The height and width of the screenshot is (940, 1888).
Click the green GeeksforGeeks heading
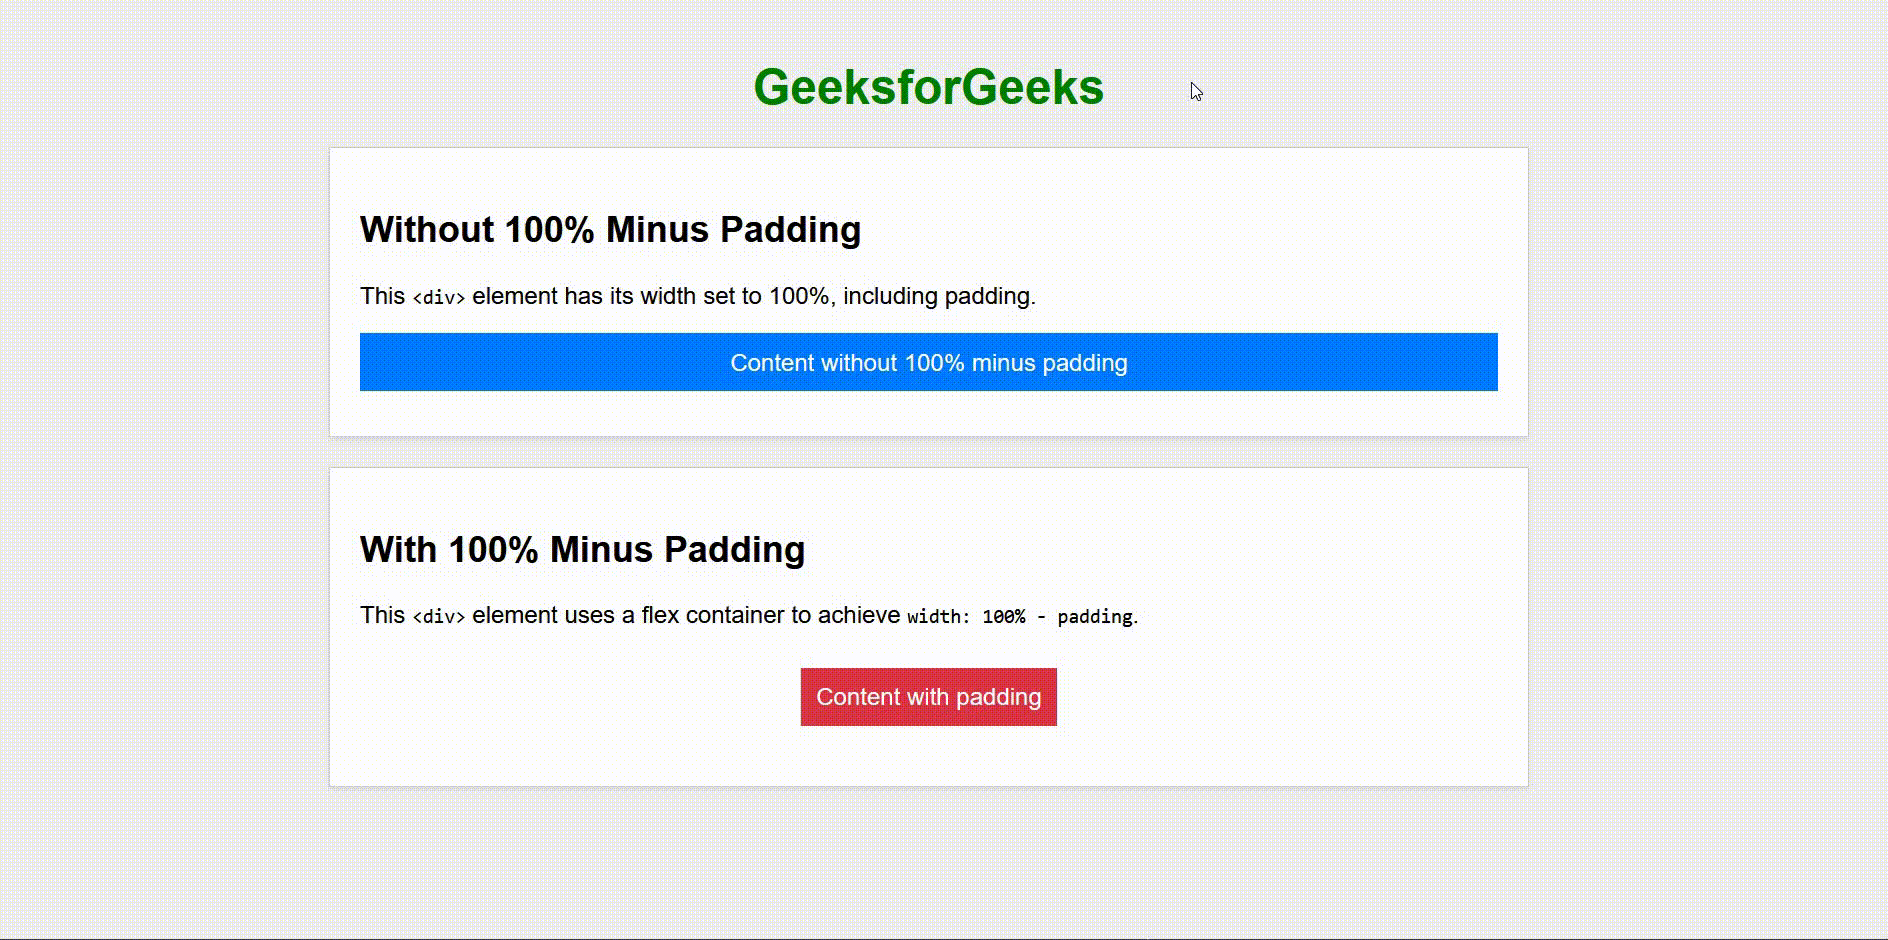point(928,88)
